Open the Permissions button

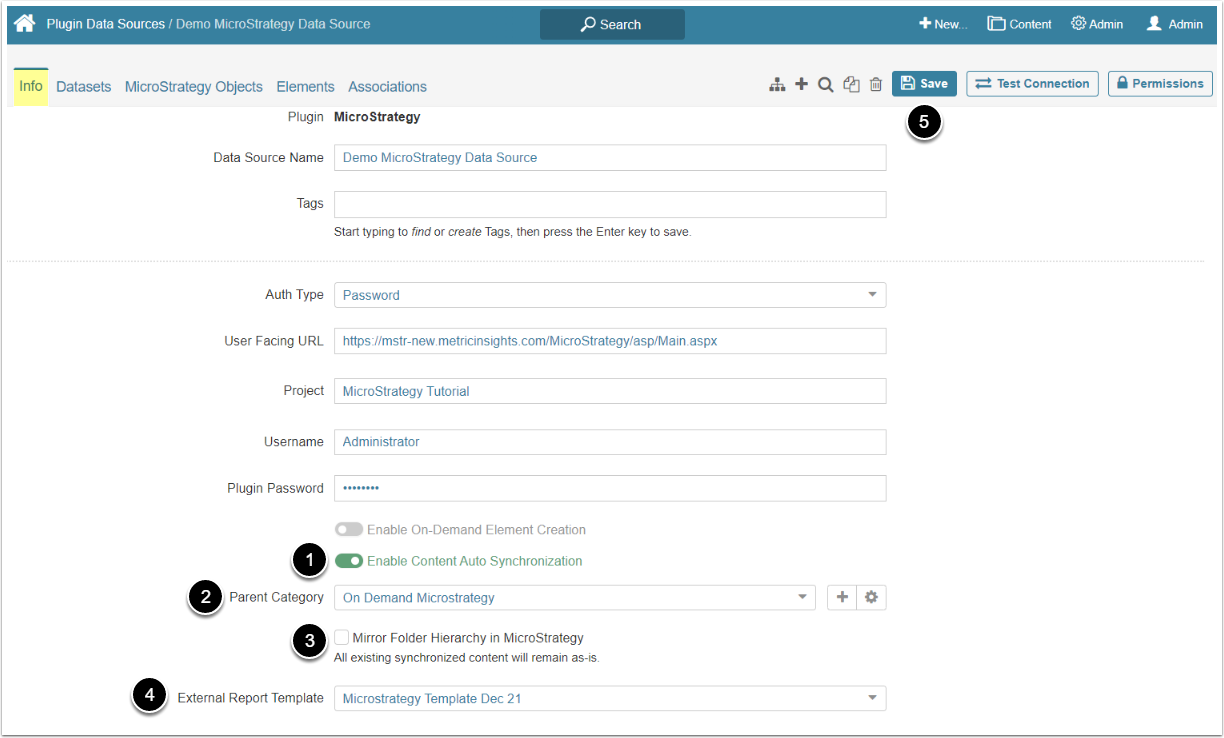coord(1160,84)
